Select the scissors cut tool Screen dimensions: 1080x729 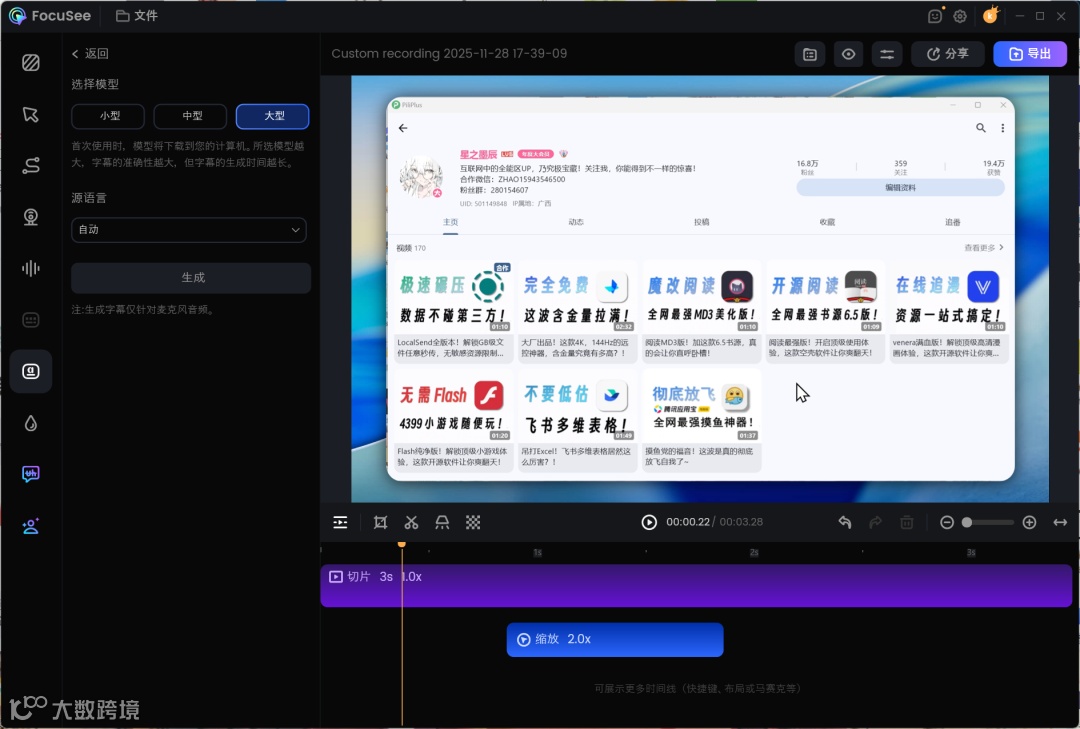(x=411, y=522)
